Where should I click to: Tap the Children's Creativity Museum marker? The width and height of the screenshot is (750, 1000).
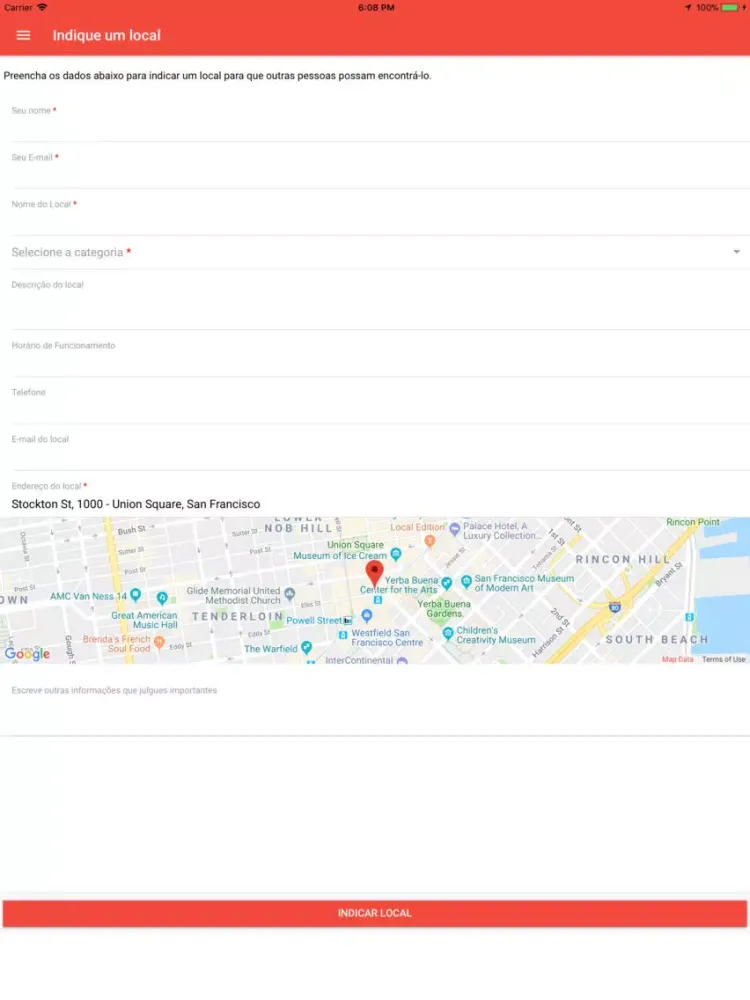(448, 633)
